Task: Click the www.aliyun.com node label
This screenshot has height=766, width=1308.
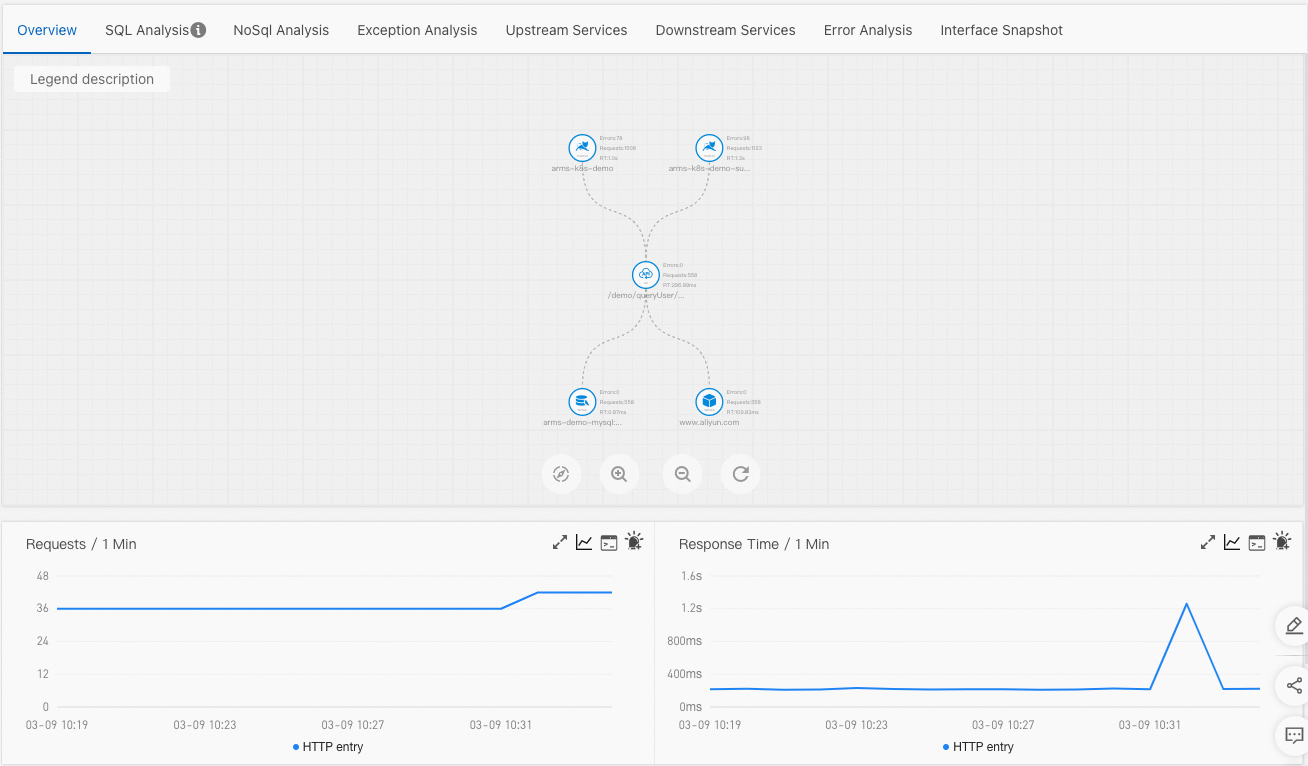Action: tap(709, 422)
